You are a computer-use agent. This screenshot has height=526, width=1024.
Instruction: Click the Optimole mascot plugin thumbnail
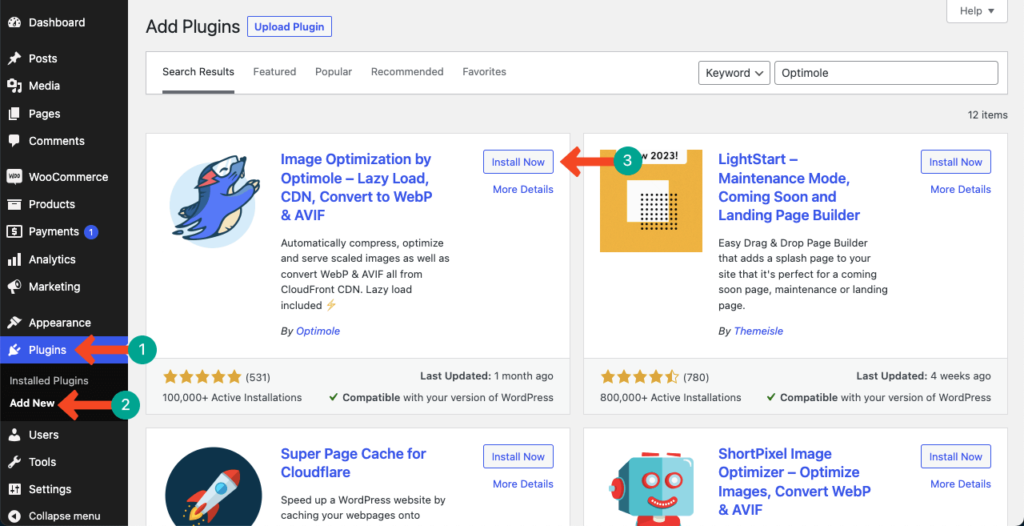(212, 199)
